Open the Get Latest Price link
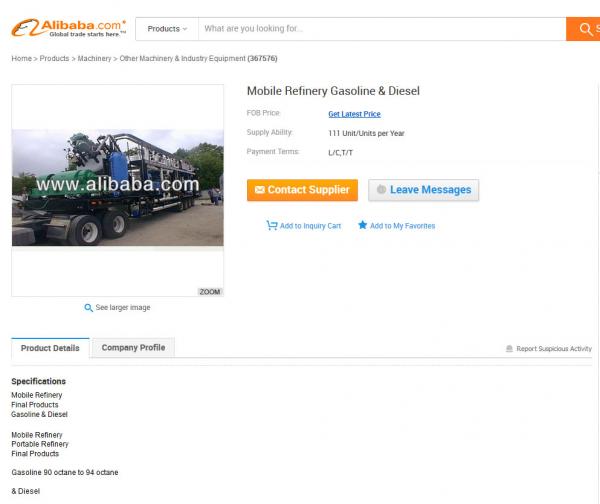This screenshot has width=600, height=504. [x=354, y=114]
